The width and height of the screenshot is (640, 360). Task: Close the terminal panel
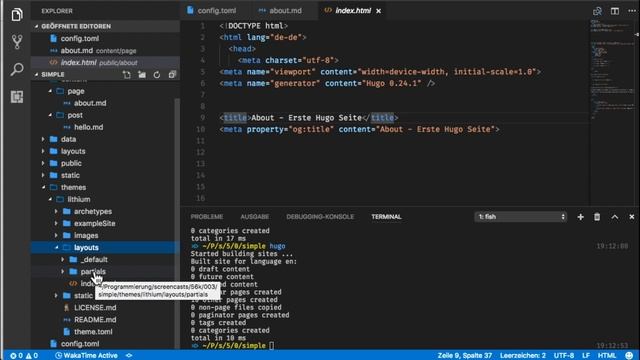pos(631,217)
